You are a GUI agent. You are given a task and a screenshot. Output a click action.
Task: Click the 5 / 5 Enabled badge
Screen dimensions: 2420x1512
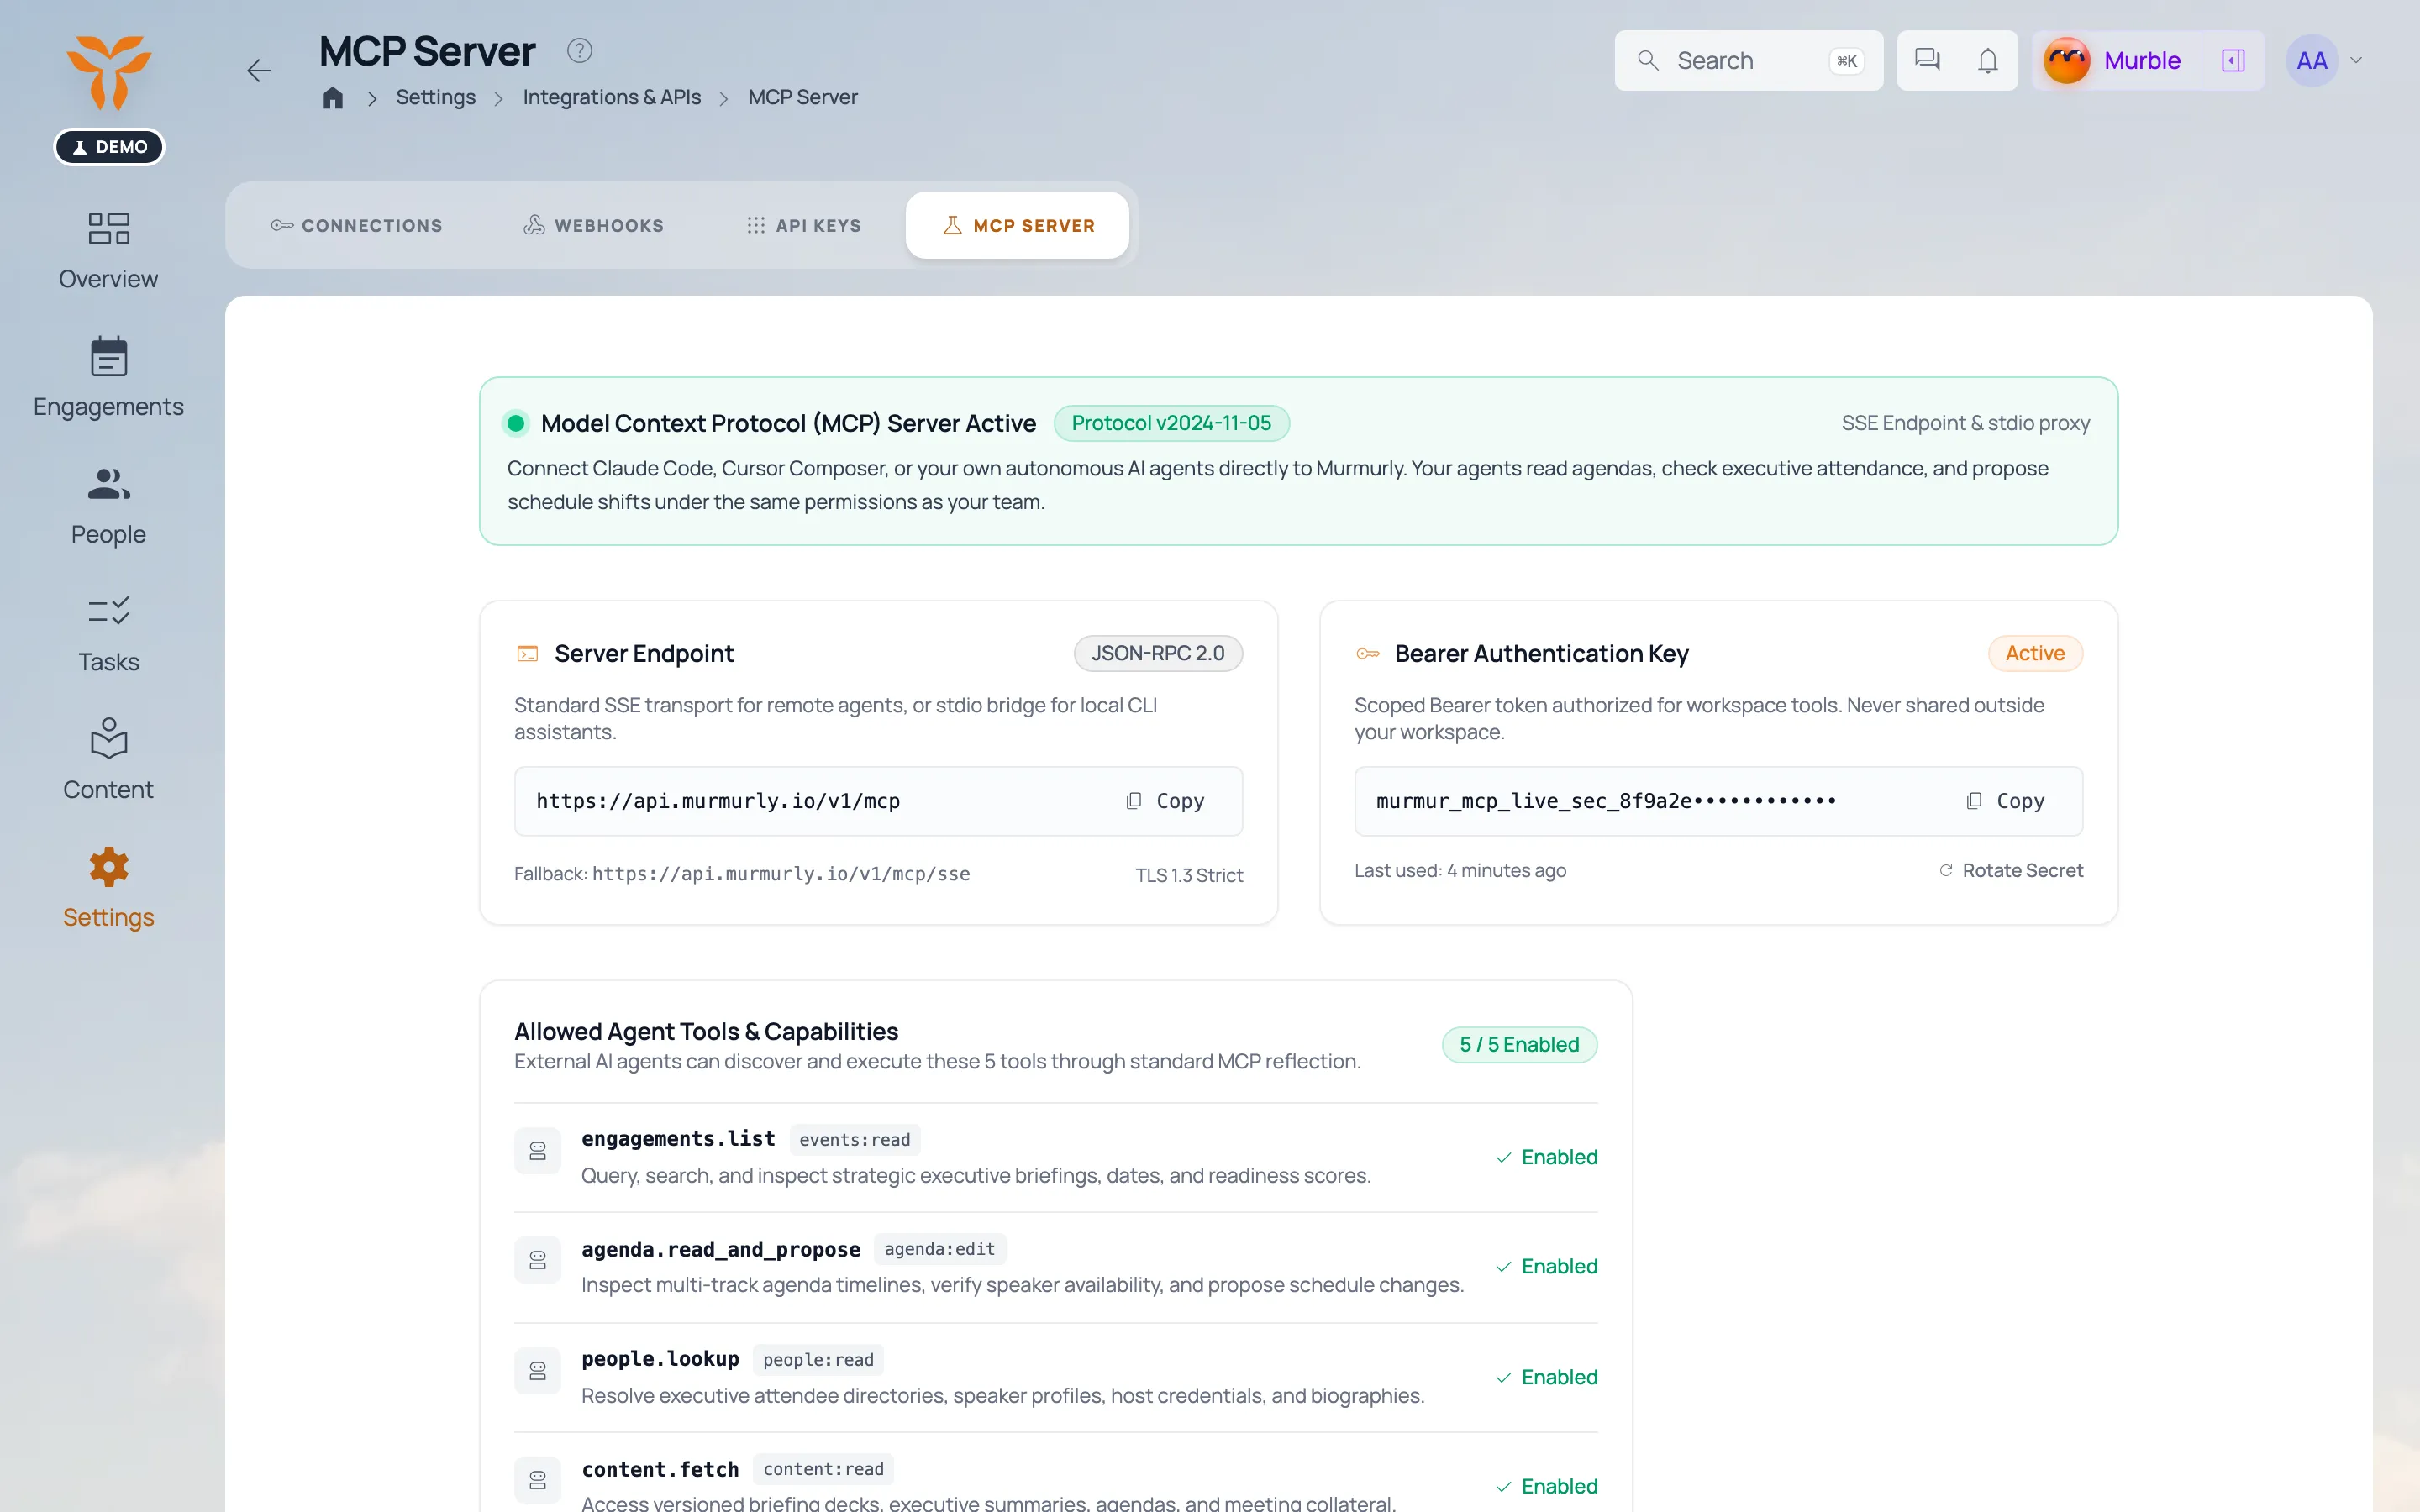click(x=1519, y=1044)
